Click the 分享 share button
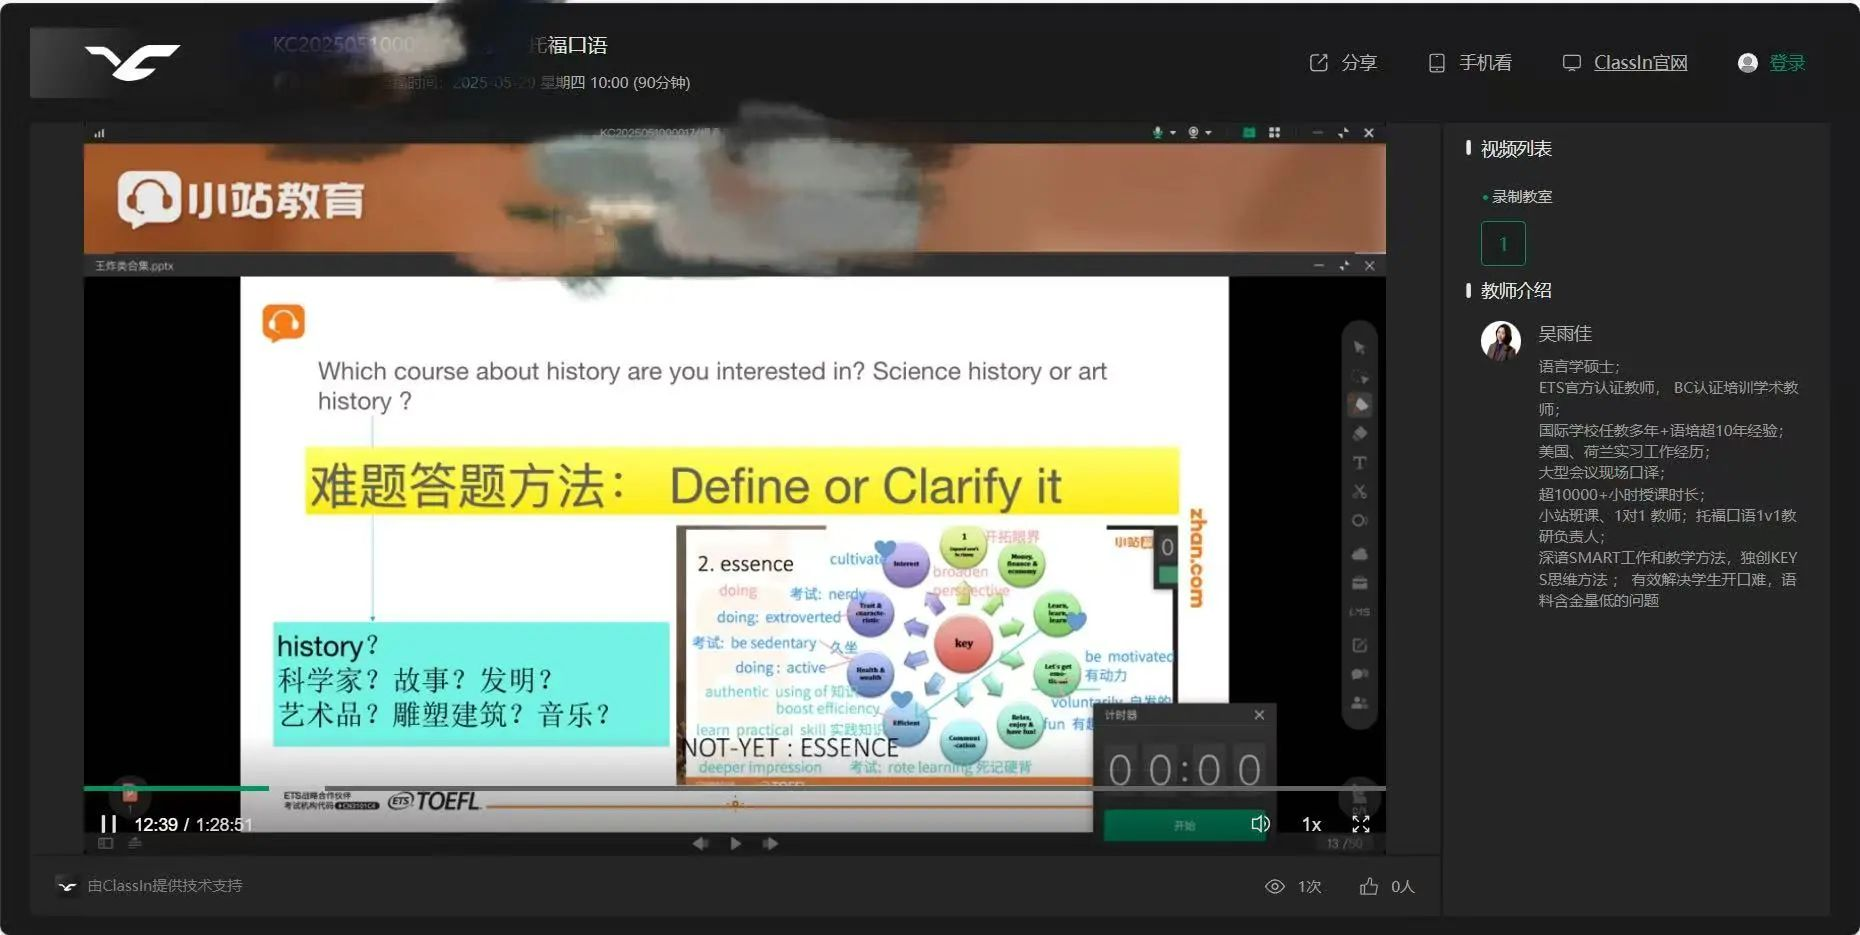 [1343, 63]
